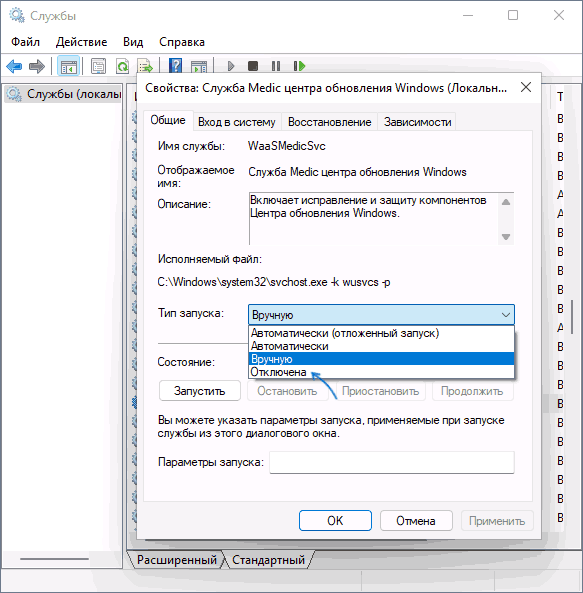Image resolution: width=583 pixels, height=593 pixels.
Task: Close the service properties dialog
Action: [526, 87]
